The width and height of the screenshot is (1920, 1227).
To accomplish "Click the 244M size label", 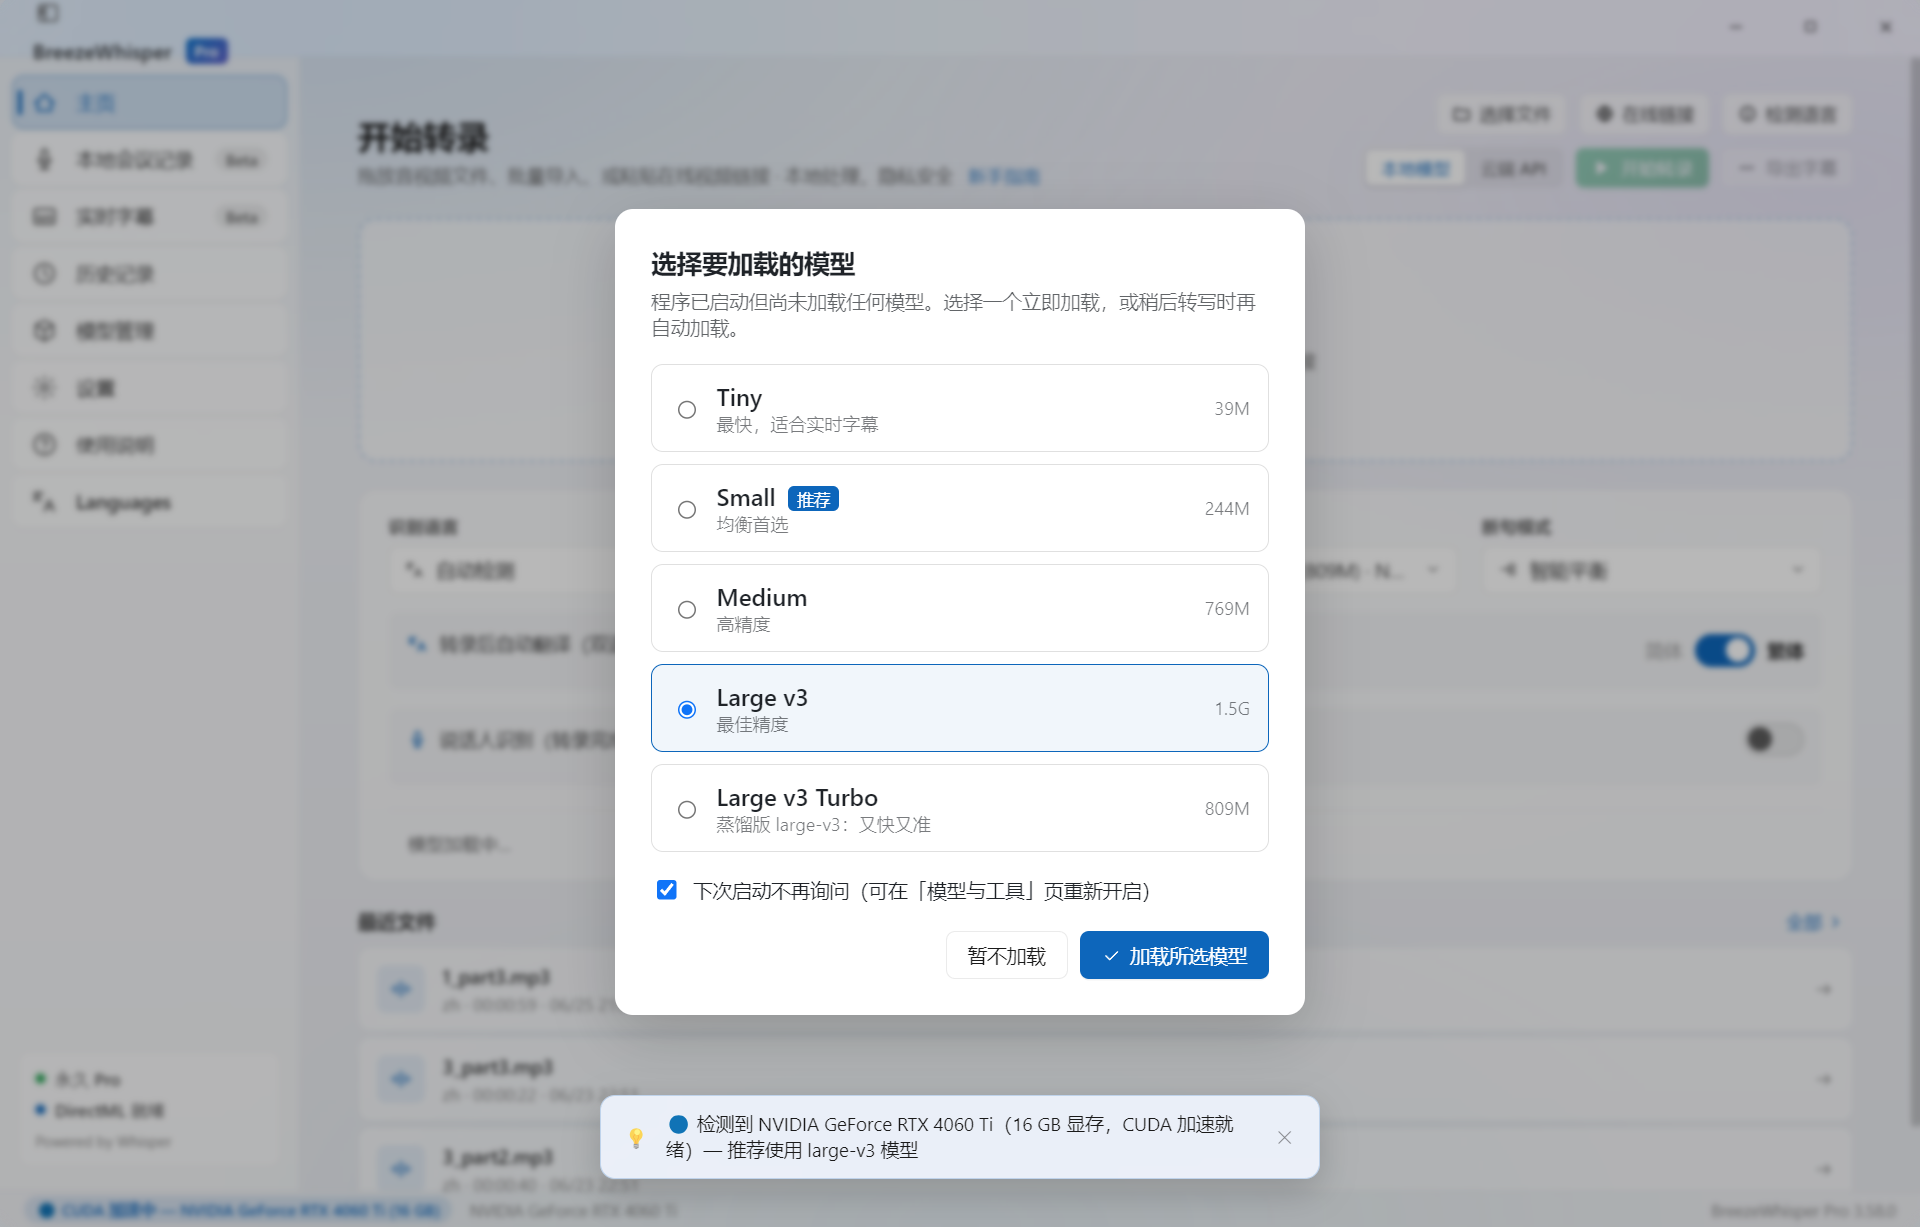I will tap(1227, 508).
